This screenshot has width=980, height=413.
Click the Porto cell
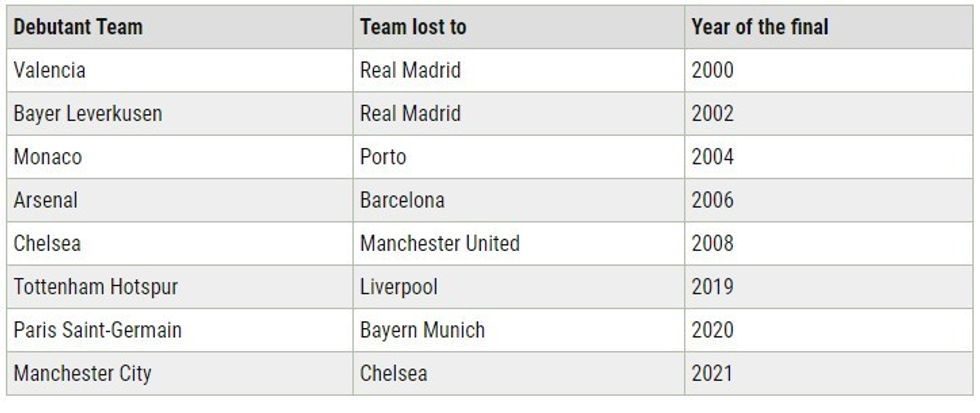[383, 157]
